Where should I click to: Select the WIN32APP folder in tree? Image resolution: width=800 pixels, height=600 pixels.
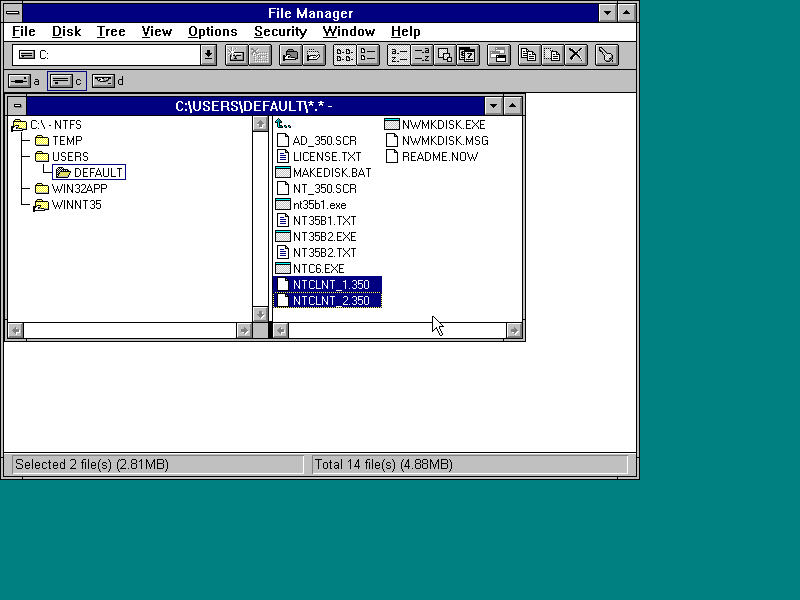71,189
